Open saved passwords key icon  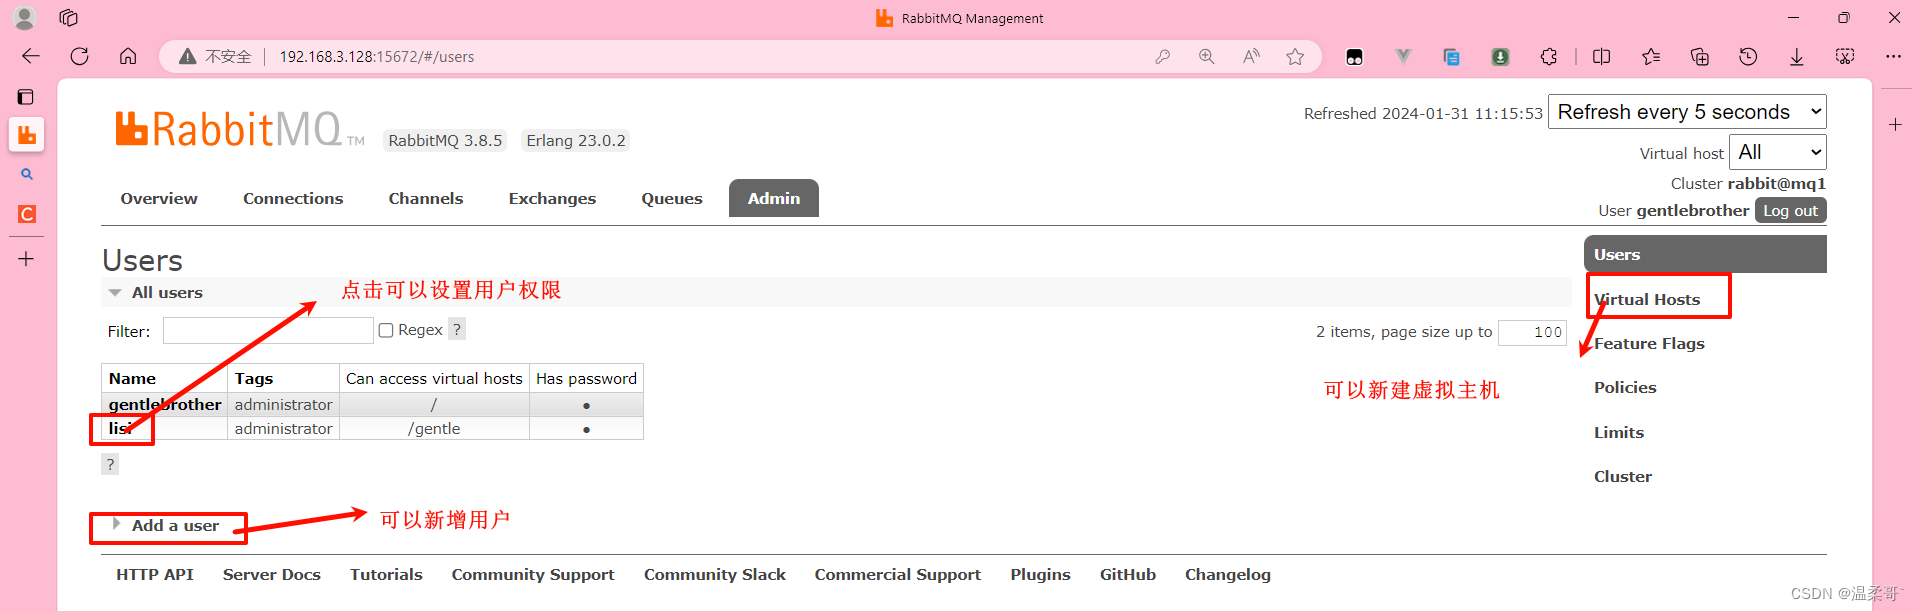[x=1162, y=57]
